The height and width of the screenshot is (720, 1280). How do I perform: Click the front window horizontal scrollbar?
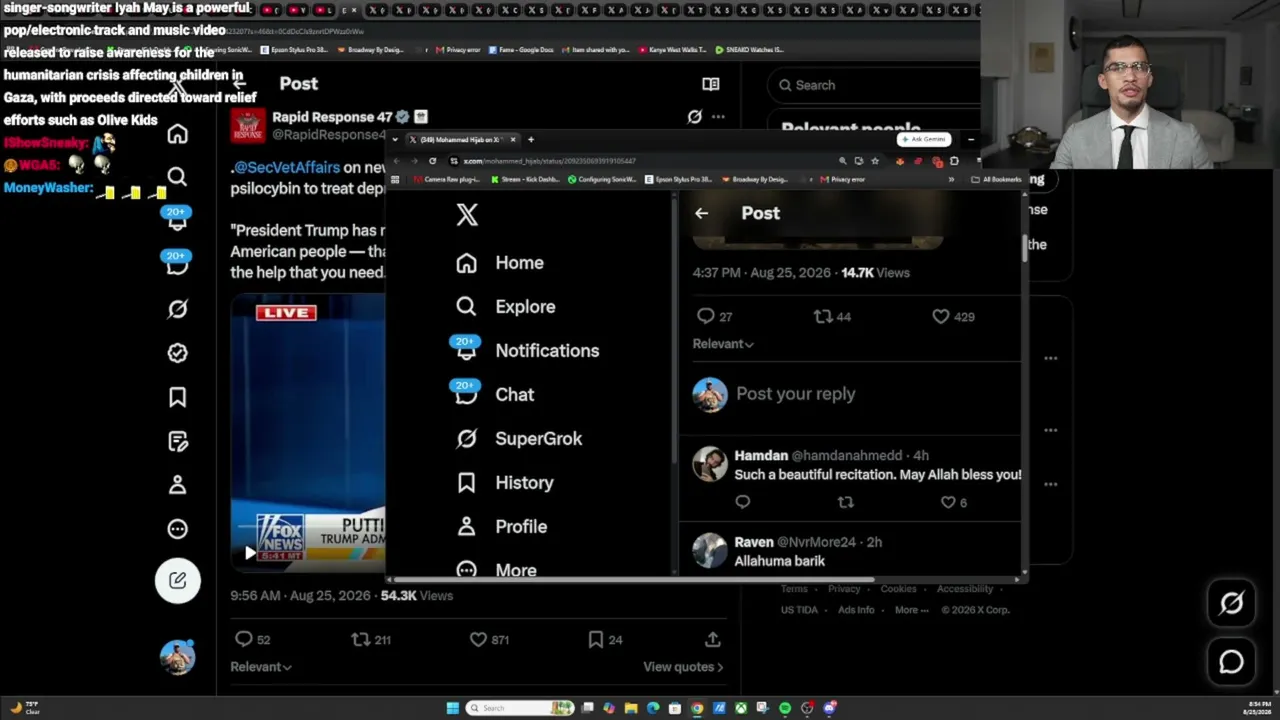[x=634, y=579]
